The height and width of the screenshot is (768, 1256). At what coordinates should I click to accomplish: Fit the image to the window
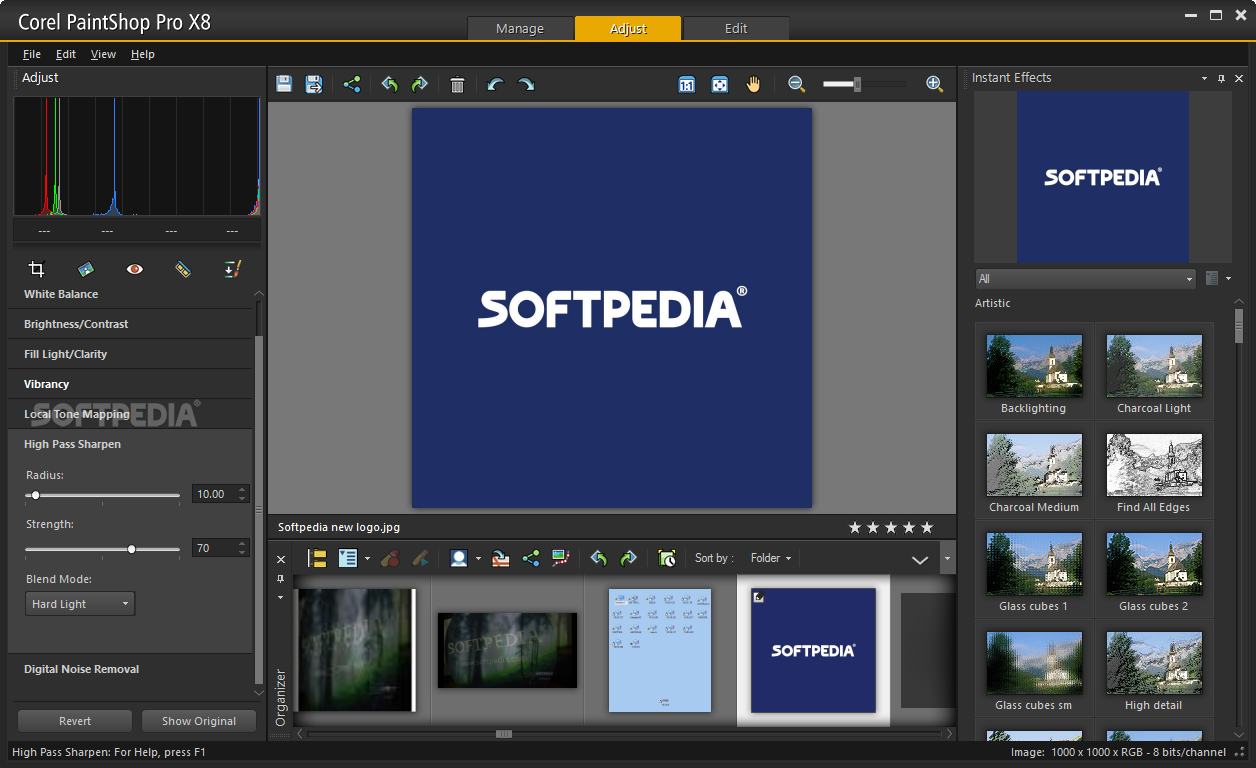(720, 85)
